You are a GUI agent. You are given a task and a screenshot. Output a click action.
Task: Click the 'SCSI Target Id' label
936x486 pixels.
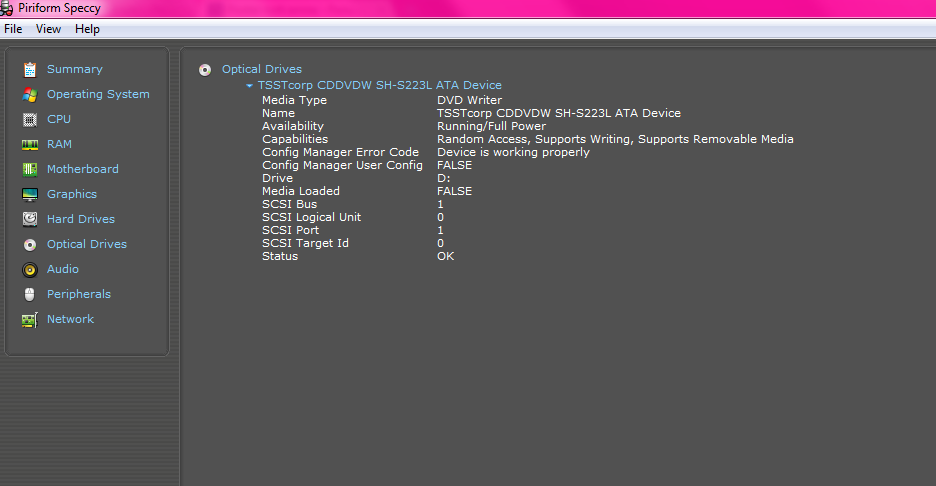pyautogui.click(x=306, y=244)
